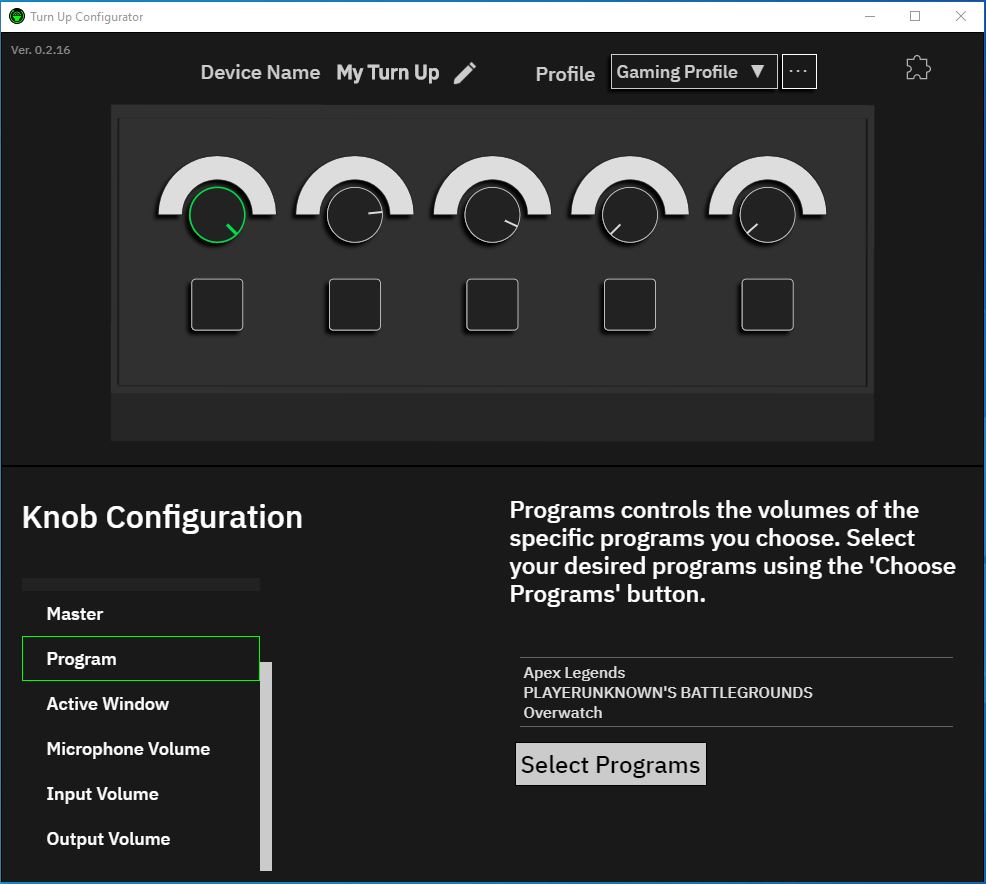Select the third knob on the device

coord(492,215)
